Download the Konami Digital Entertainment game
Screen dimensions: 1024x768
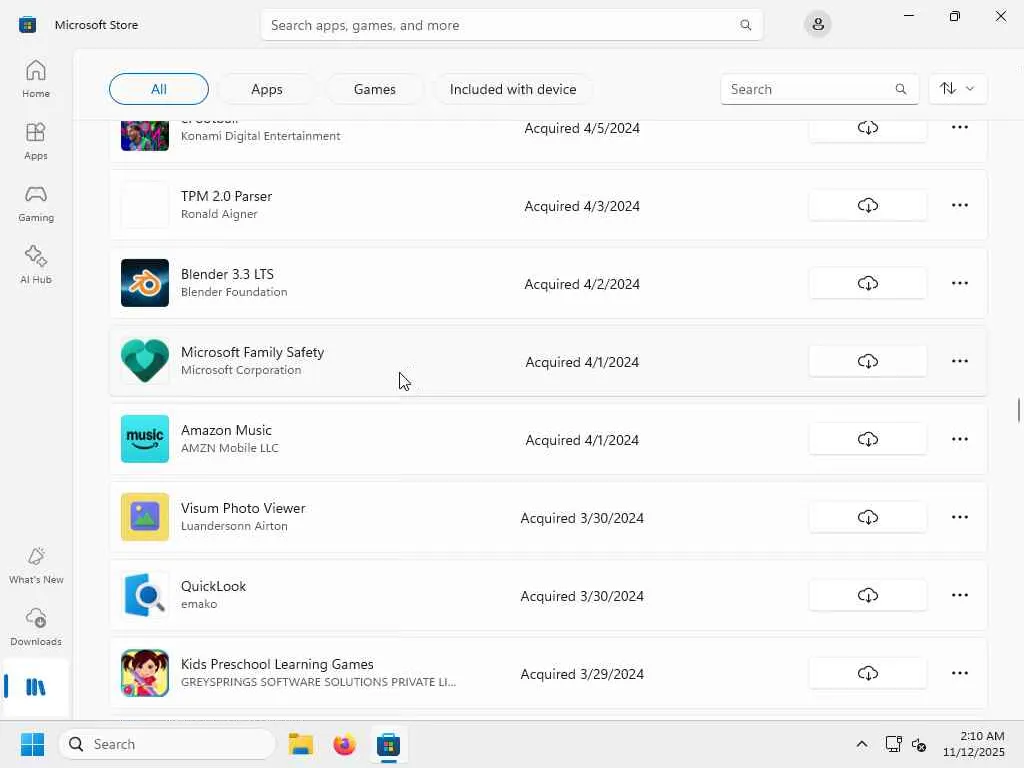coord(867,129)
